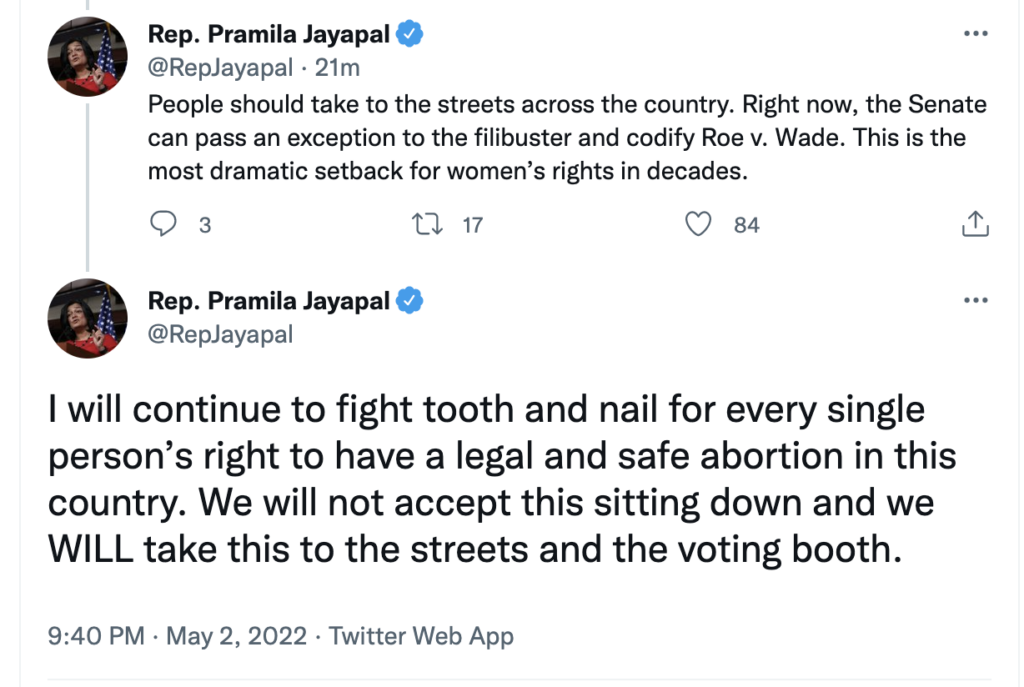Click the verified badge on second tweet
The image size is (1024, 687).
(411, 300)
